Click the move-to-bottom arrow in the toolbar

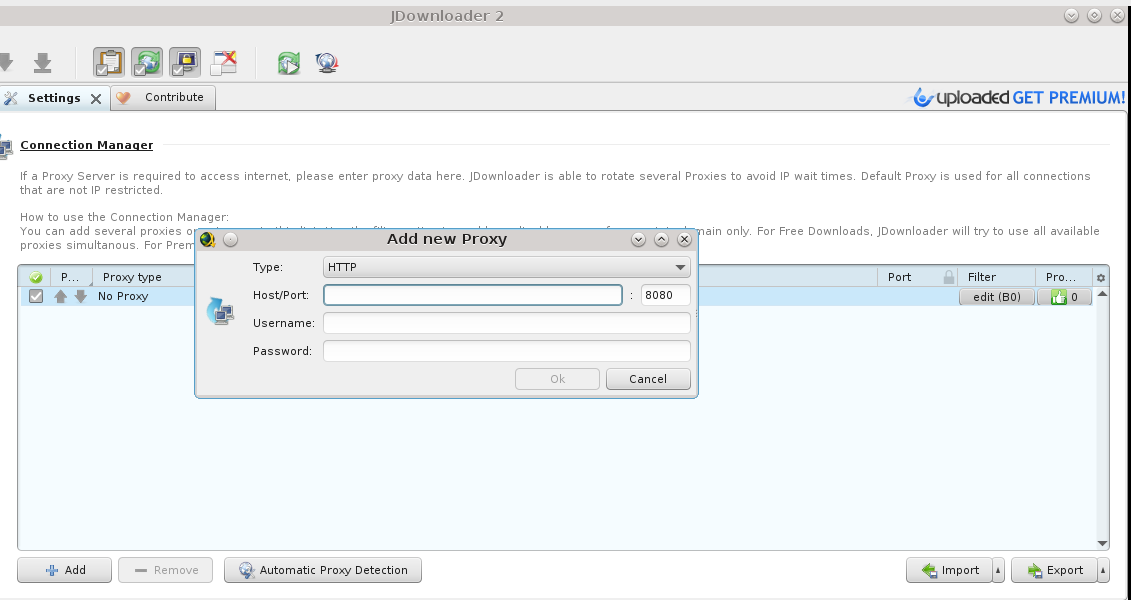tap(43, 63)
